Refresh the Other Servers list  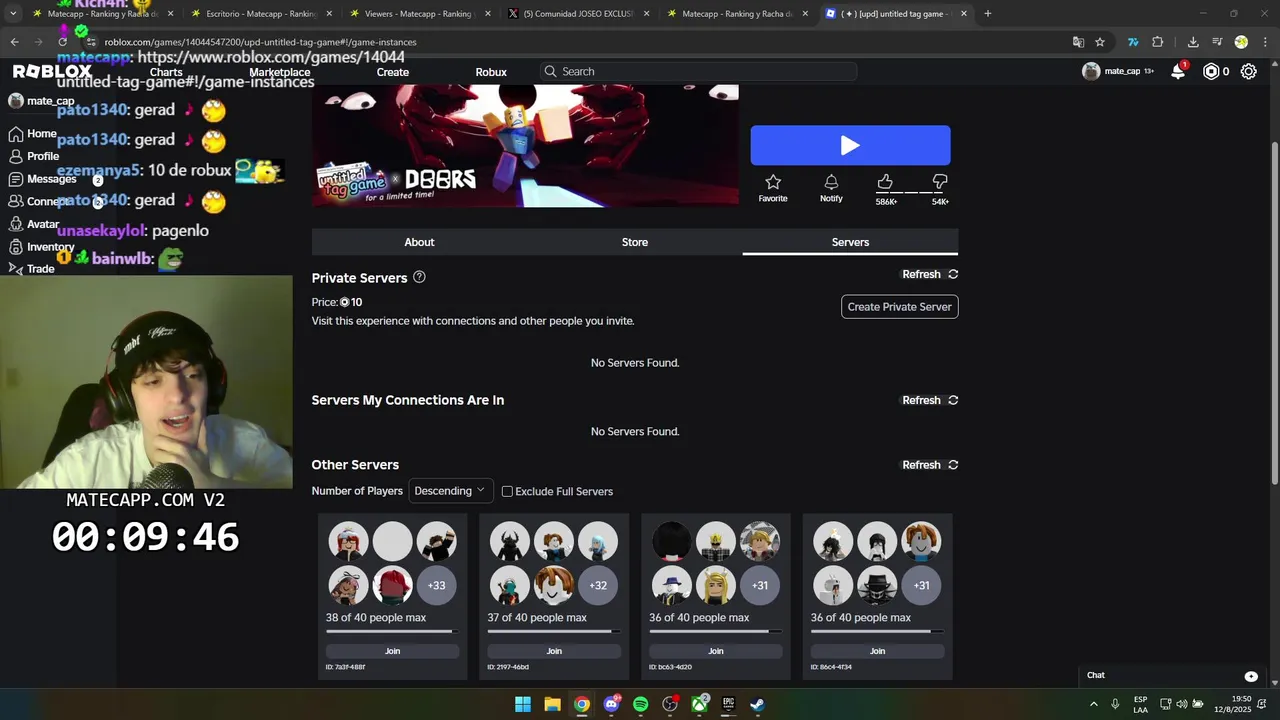[930, 465]
